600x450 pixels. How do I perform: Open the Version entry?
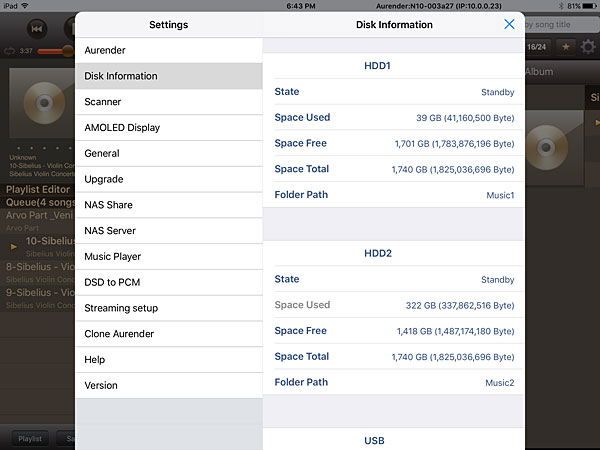[169, 385]
